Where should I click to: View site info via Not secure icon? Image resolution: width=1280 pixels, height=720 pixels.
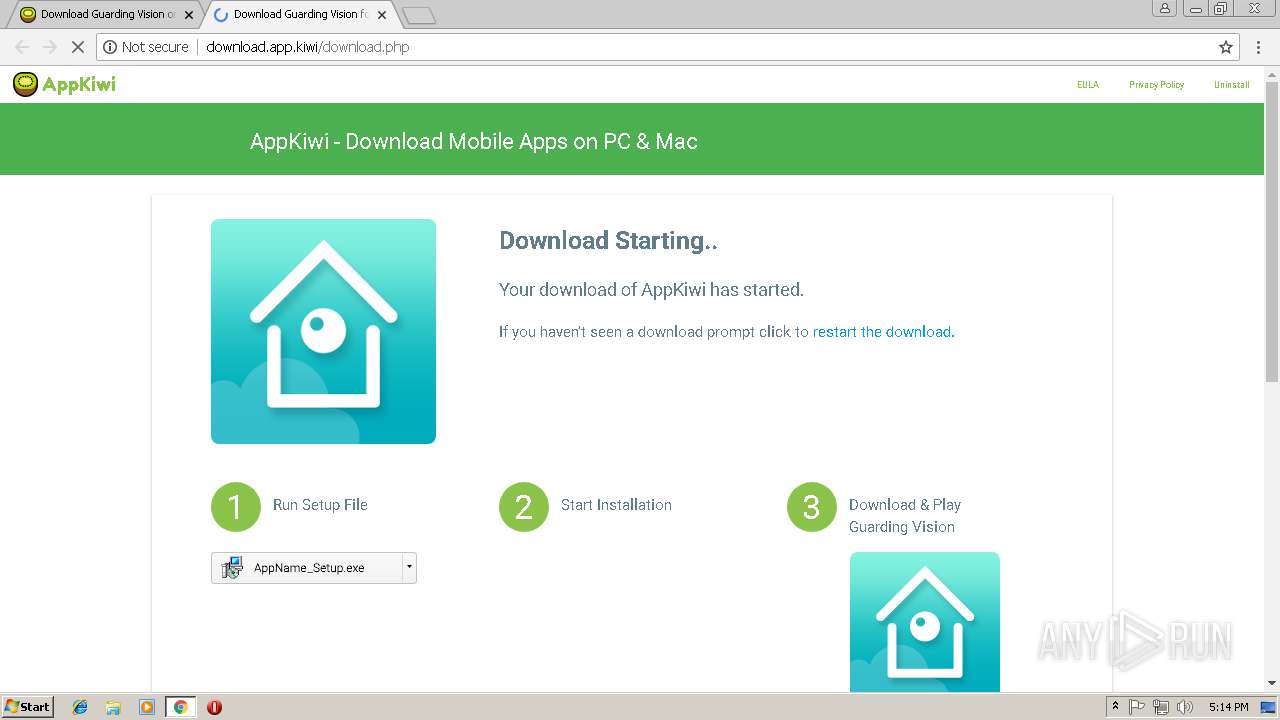(146, 47)
